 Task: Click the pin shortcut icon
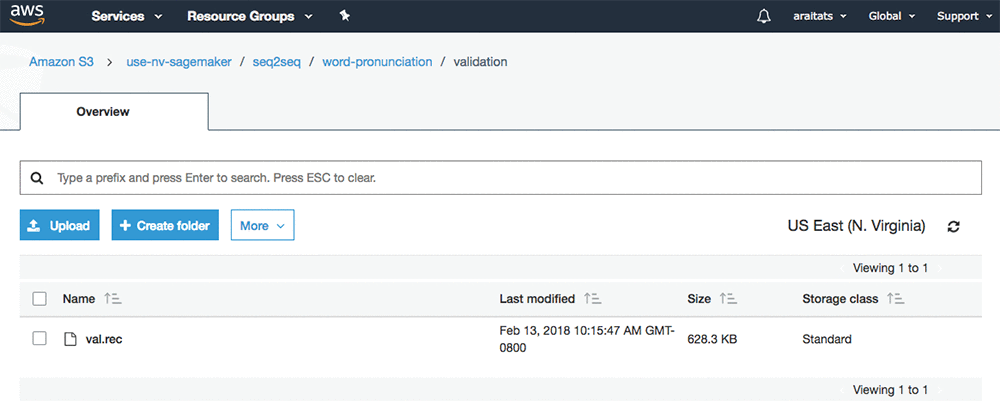[x=345, y=16]
